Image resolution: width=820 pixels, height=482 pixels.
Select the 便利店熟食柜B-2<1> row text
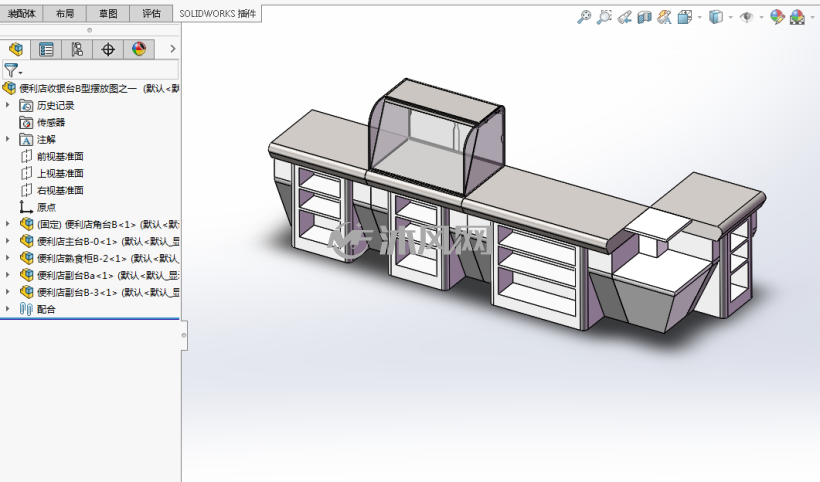108,258
